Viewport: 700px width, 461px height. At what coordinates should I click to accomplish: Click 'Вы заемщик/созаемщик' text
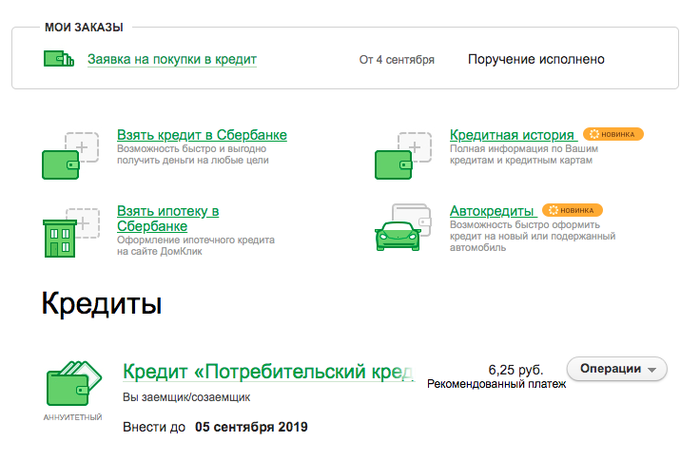click(187, 397)
